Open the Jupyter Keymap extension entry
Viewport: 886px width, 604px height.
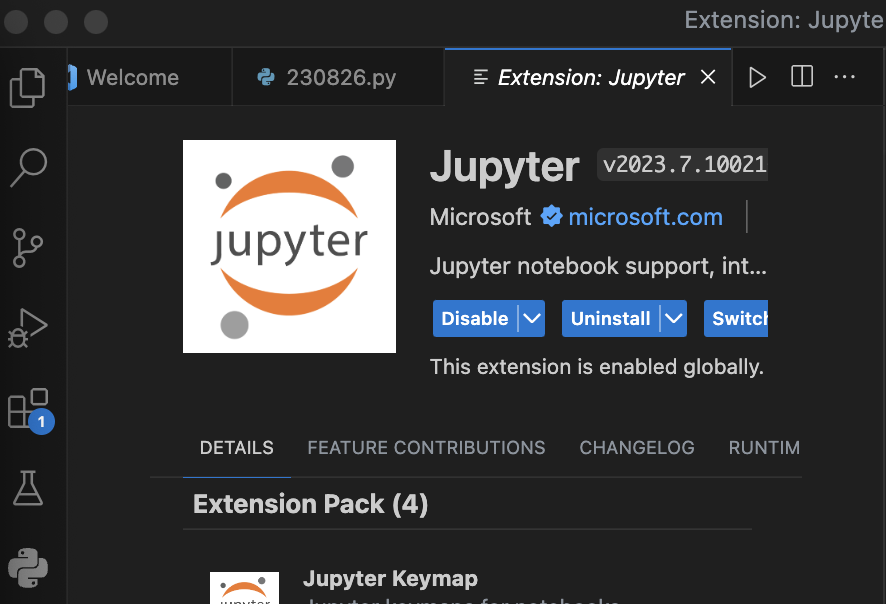pos(390,579)
